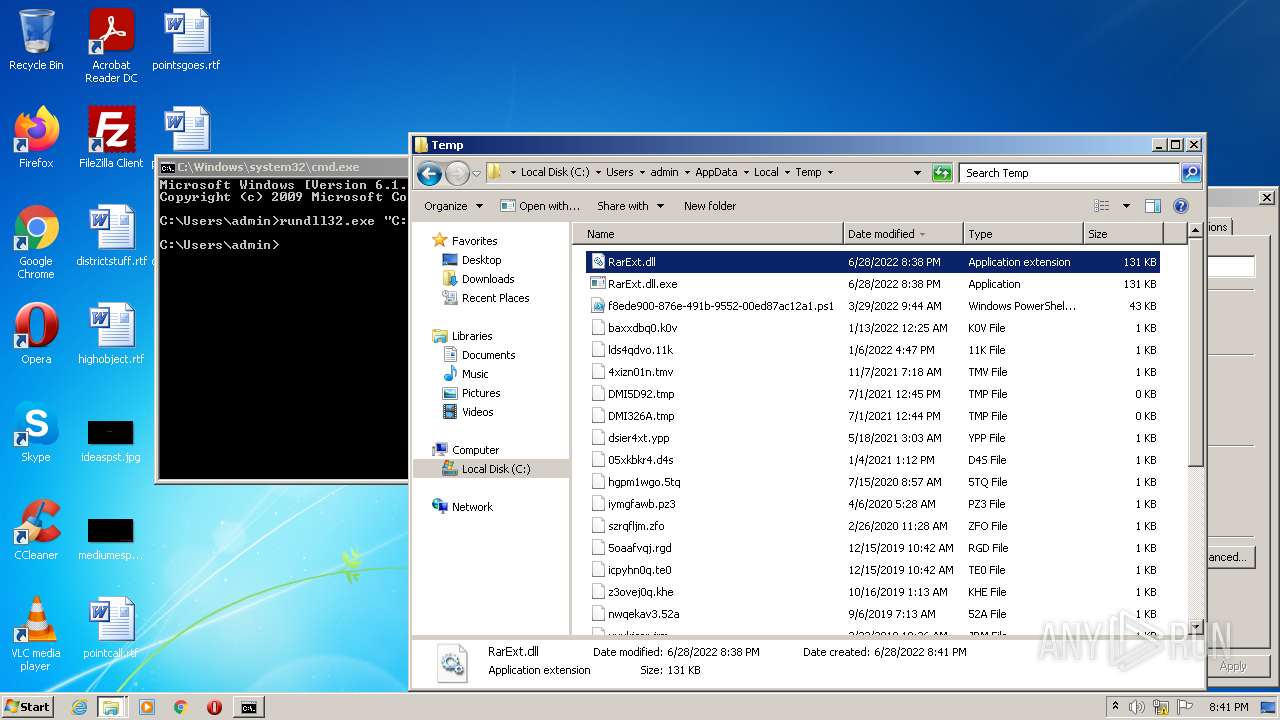Select highobject.rtf on the desktop
Image resolution: width=1280 pixels, height=720 pixels.
point(111,334)
